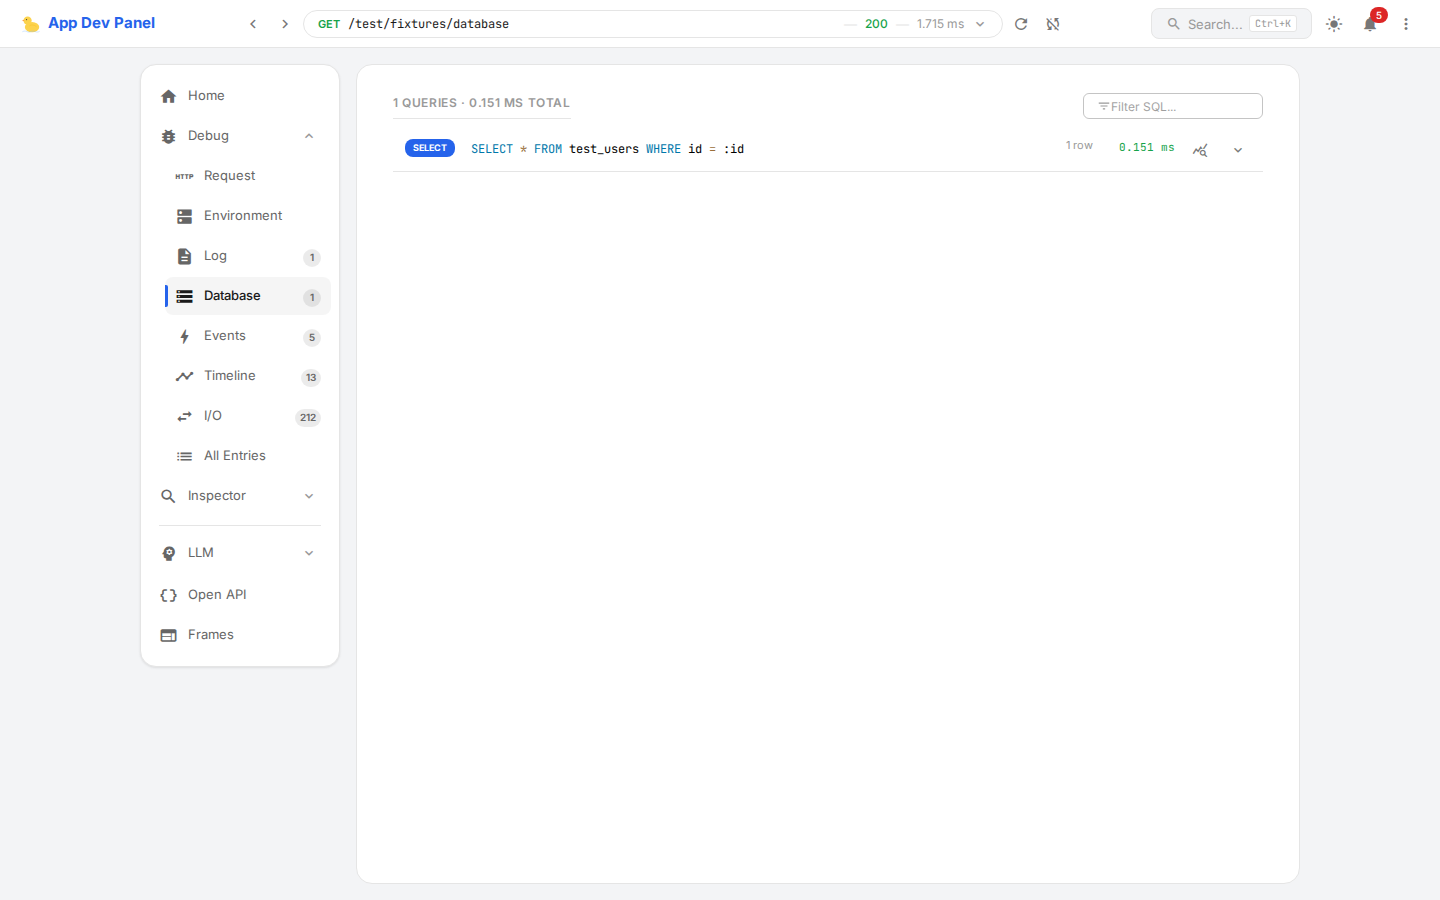Expand the Inspector section
Image resolution: width=1440 pixels, height=900 pixels.
309,496
